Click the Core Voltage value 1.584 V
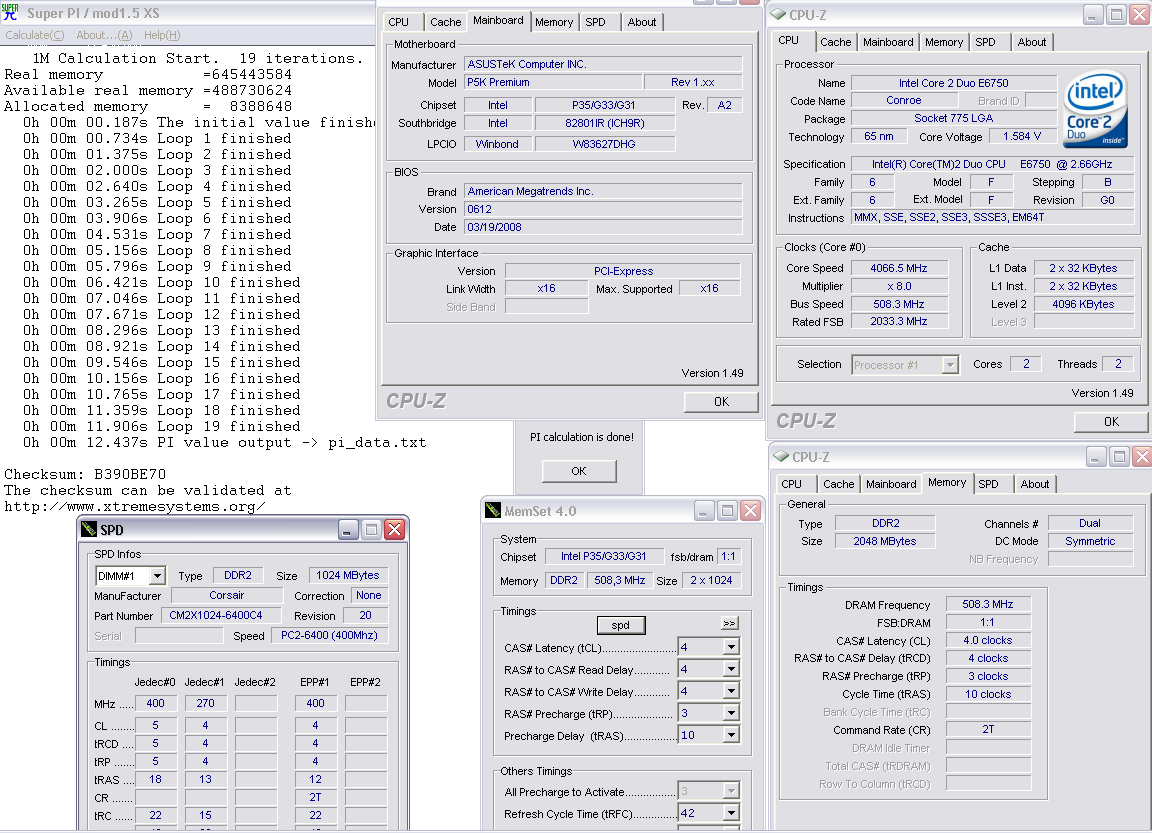Viewport: 1152px width, 833px height. click(1021, 137)
